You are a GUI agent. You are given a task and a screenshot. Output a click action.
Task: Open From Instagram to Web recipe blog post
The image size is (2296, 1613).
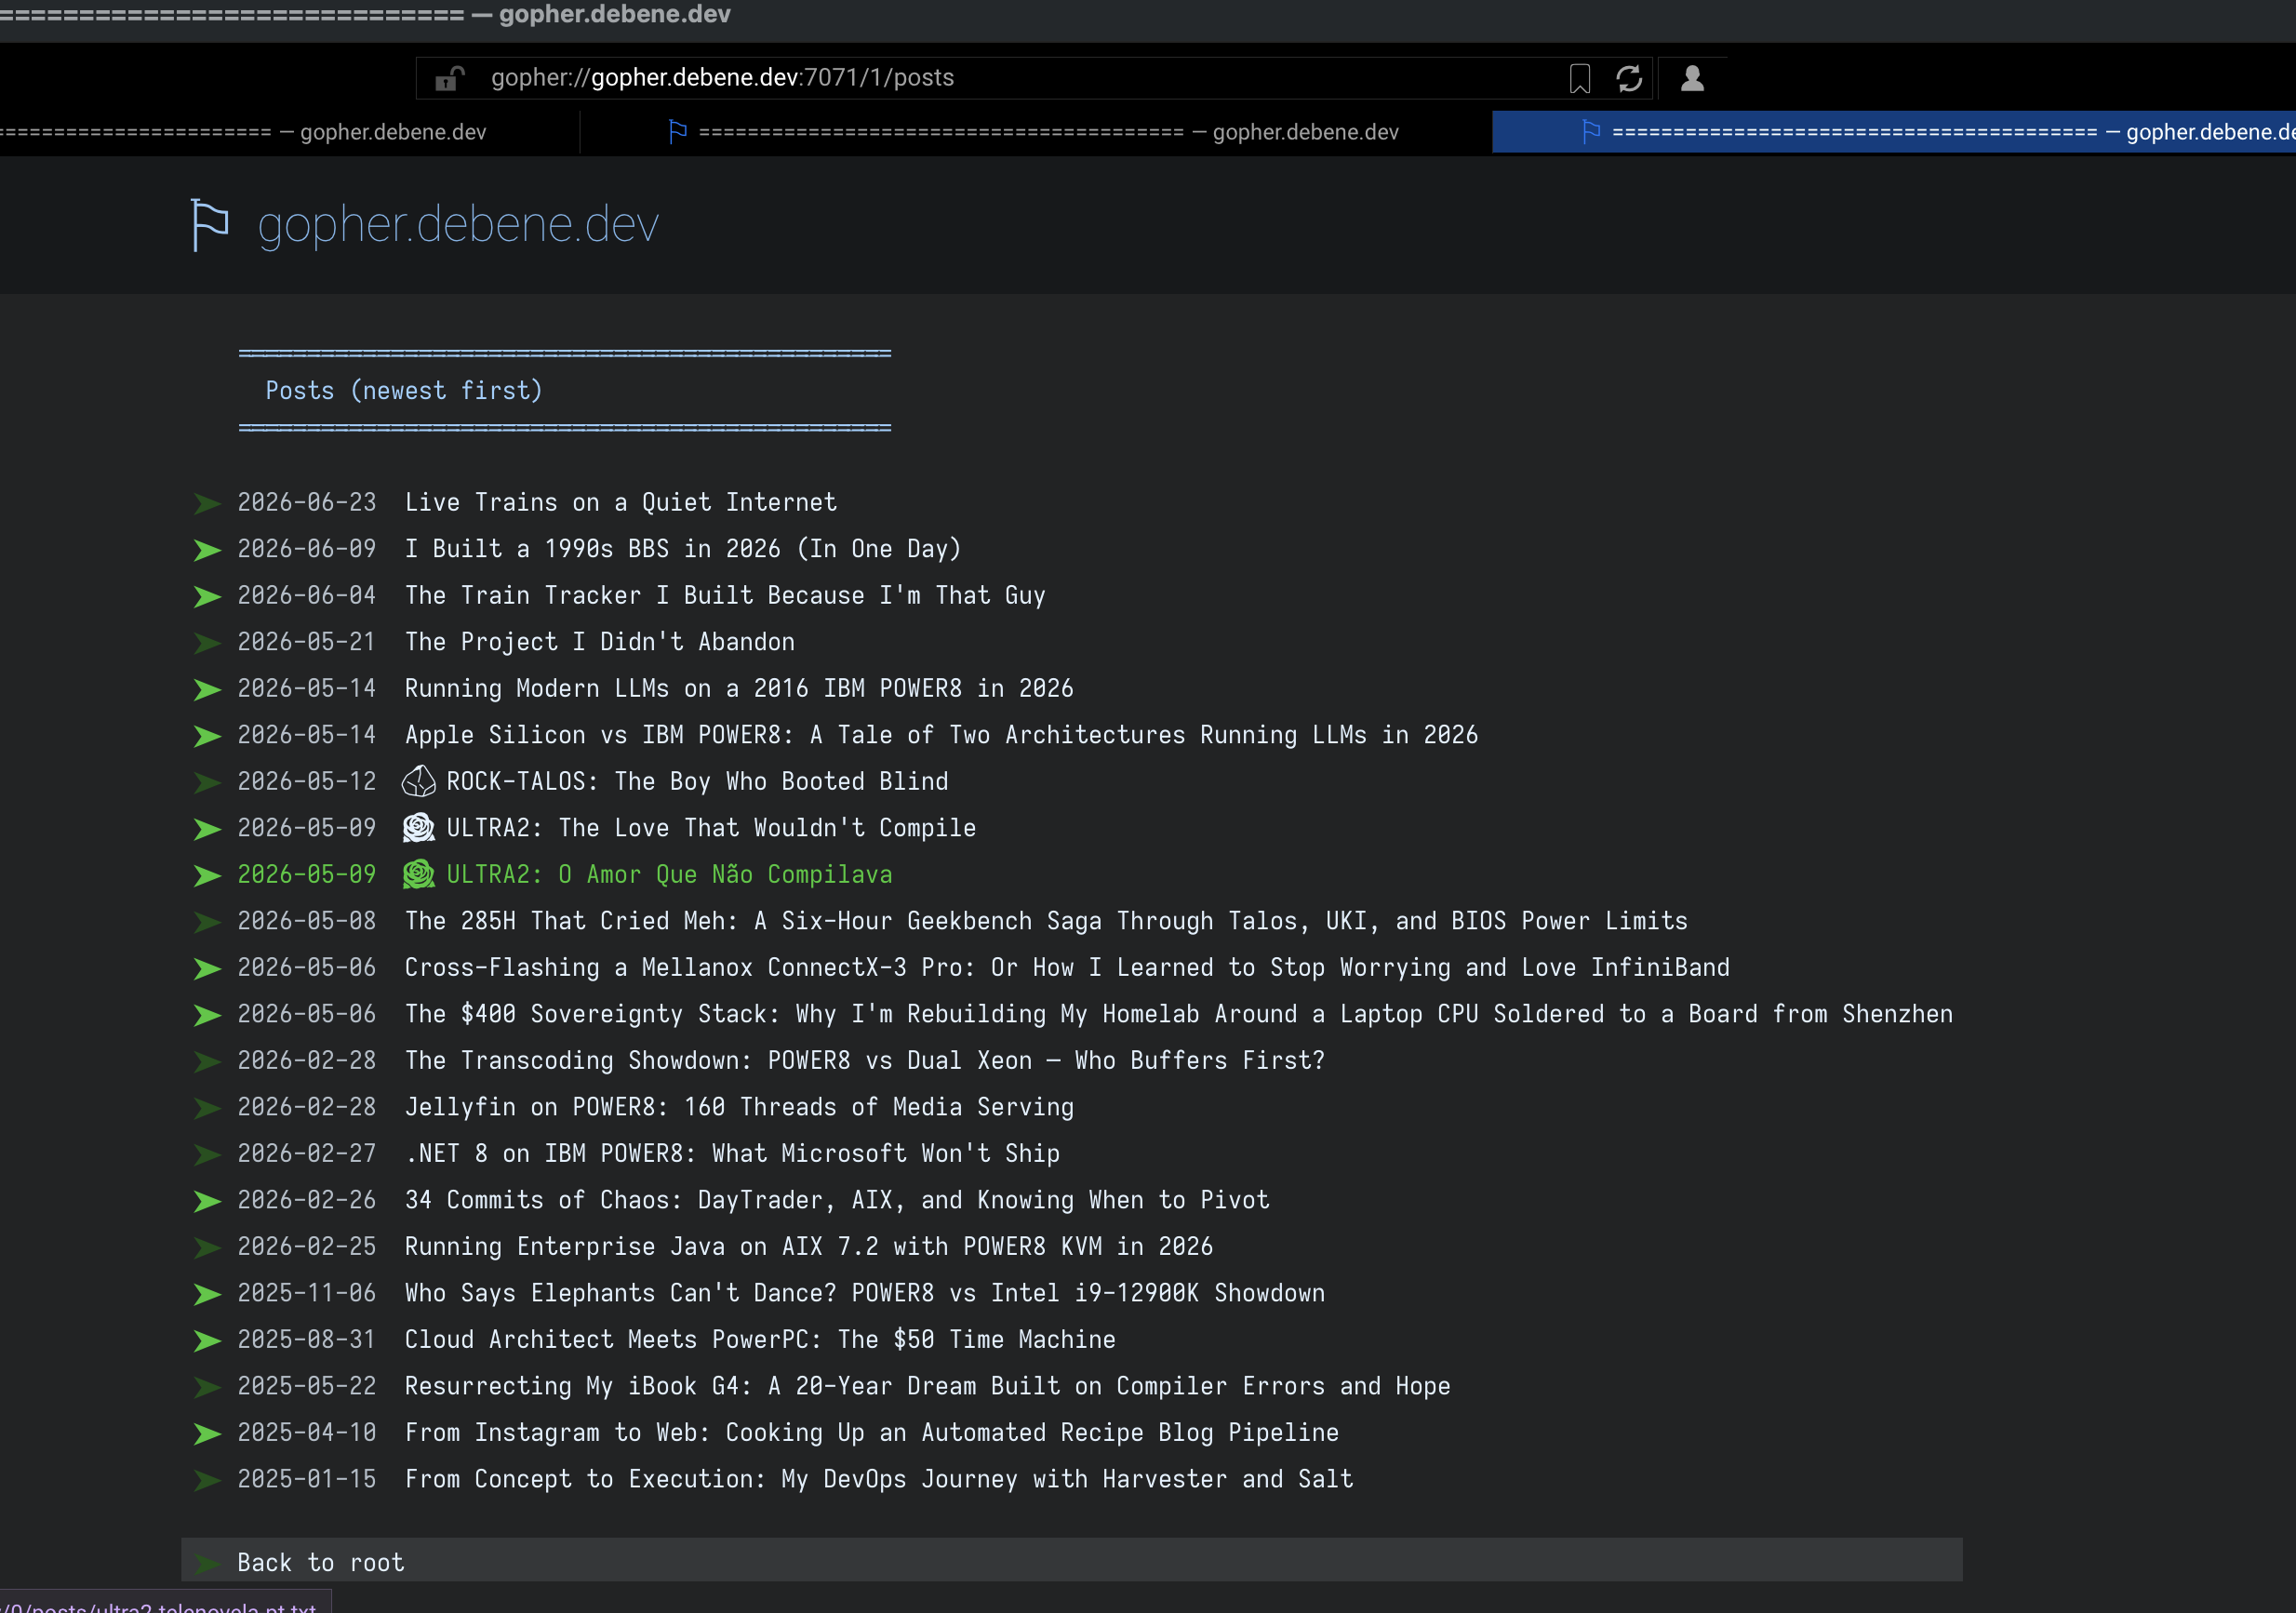pyautogui.click(x=872, y=1433)
